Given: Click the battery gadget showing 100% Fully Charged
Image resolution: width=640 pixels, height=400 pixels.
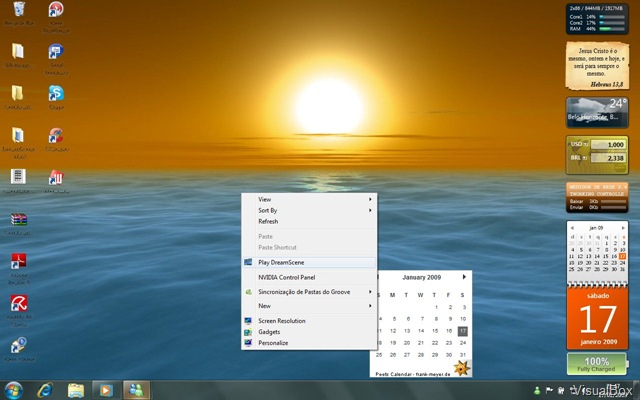Looking at the screenshot, I should pos(597,364).
